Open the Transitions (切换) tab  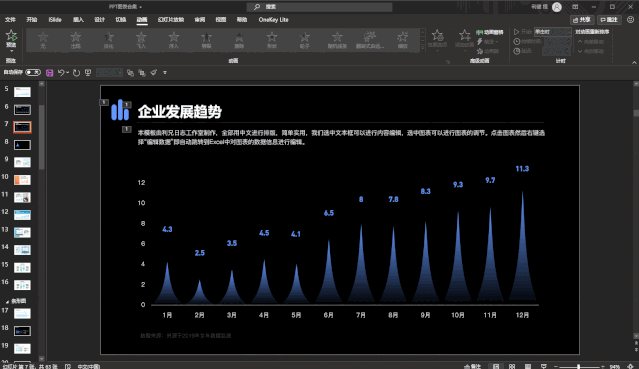121,20
